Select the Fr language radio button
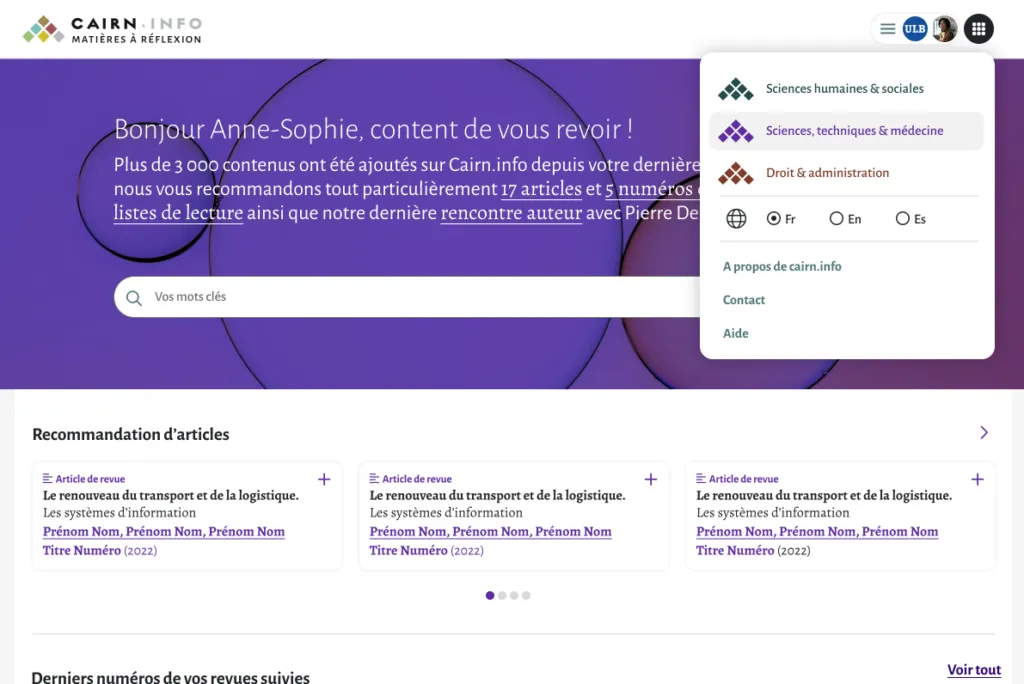 pyautogui.click(x=774, y=219)
